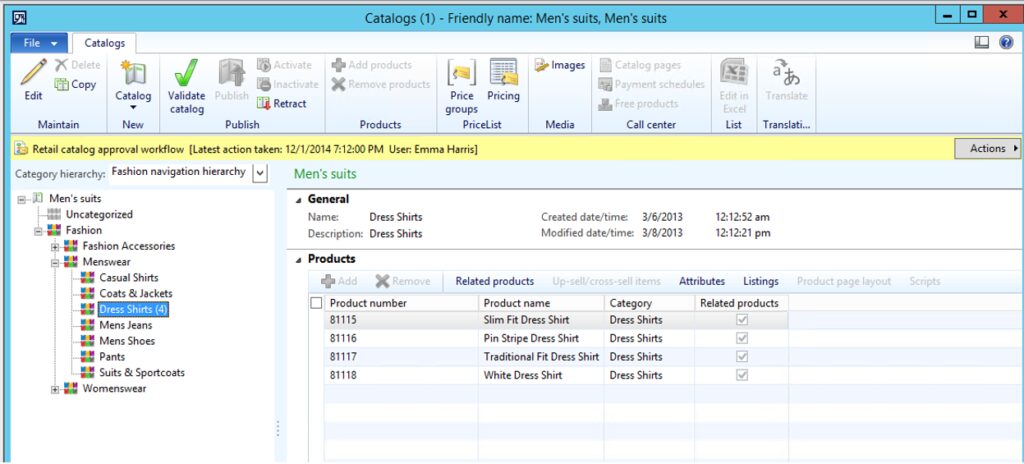Click the Retract icon in Publish group
Viewport: 1024px width, 464px height.
[264, 103]
